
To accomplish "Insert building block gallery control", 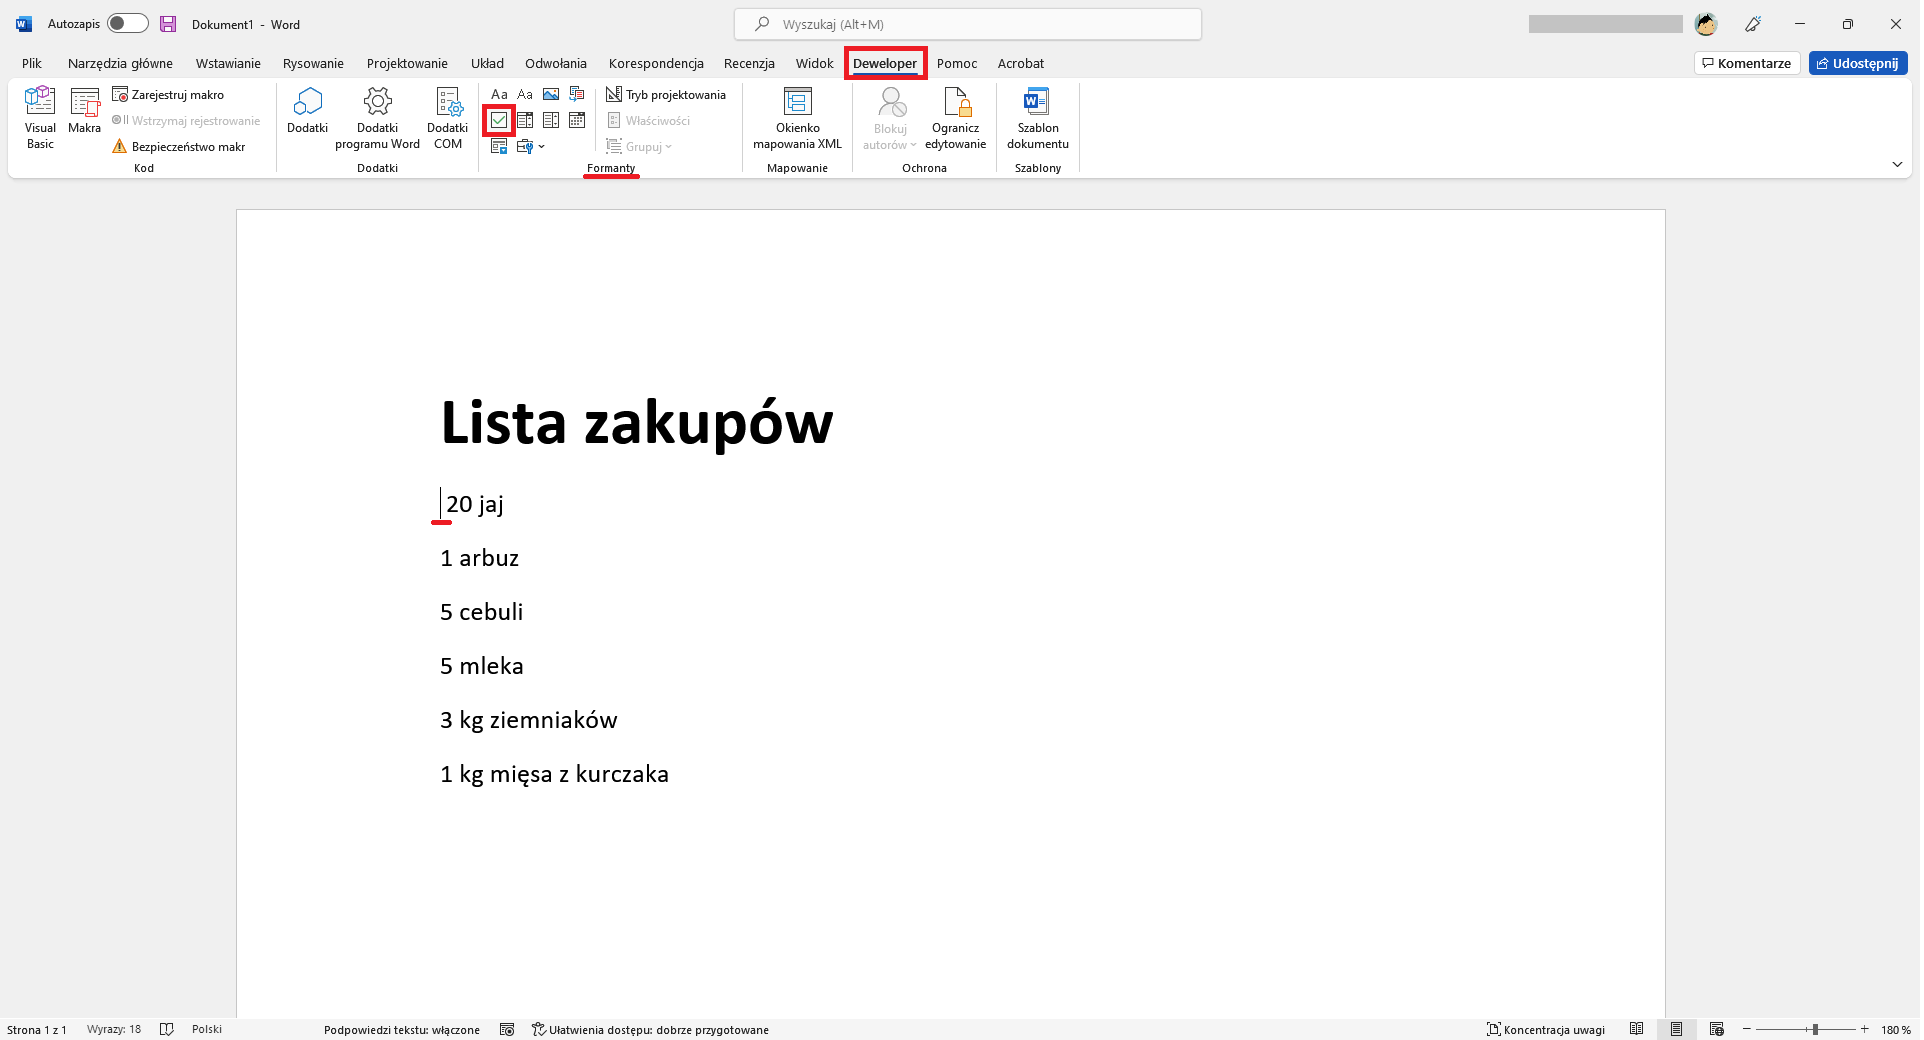I will [x=577, y=95].
